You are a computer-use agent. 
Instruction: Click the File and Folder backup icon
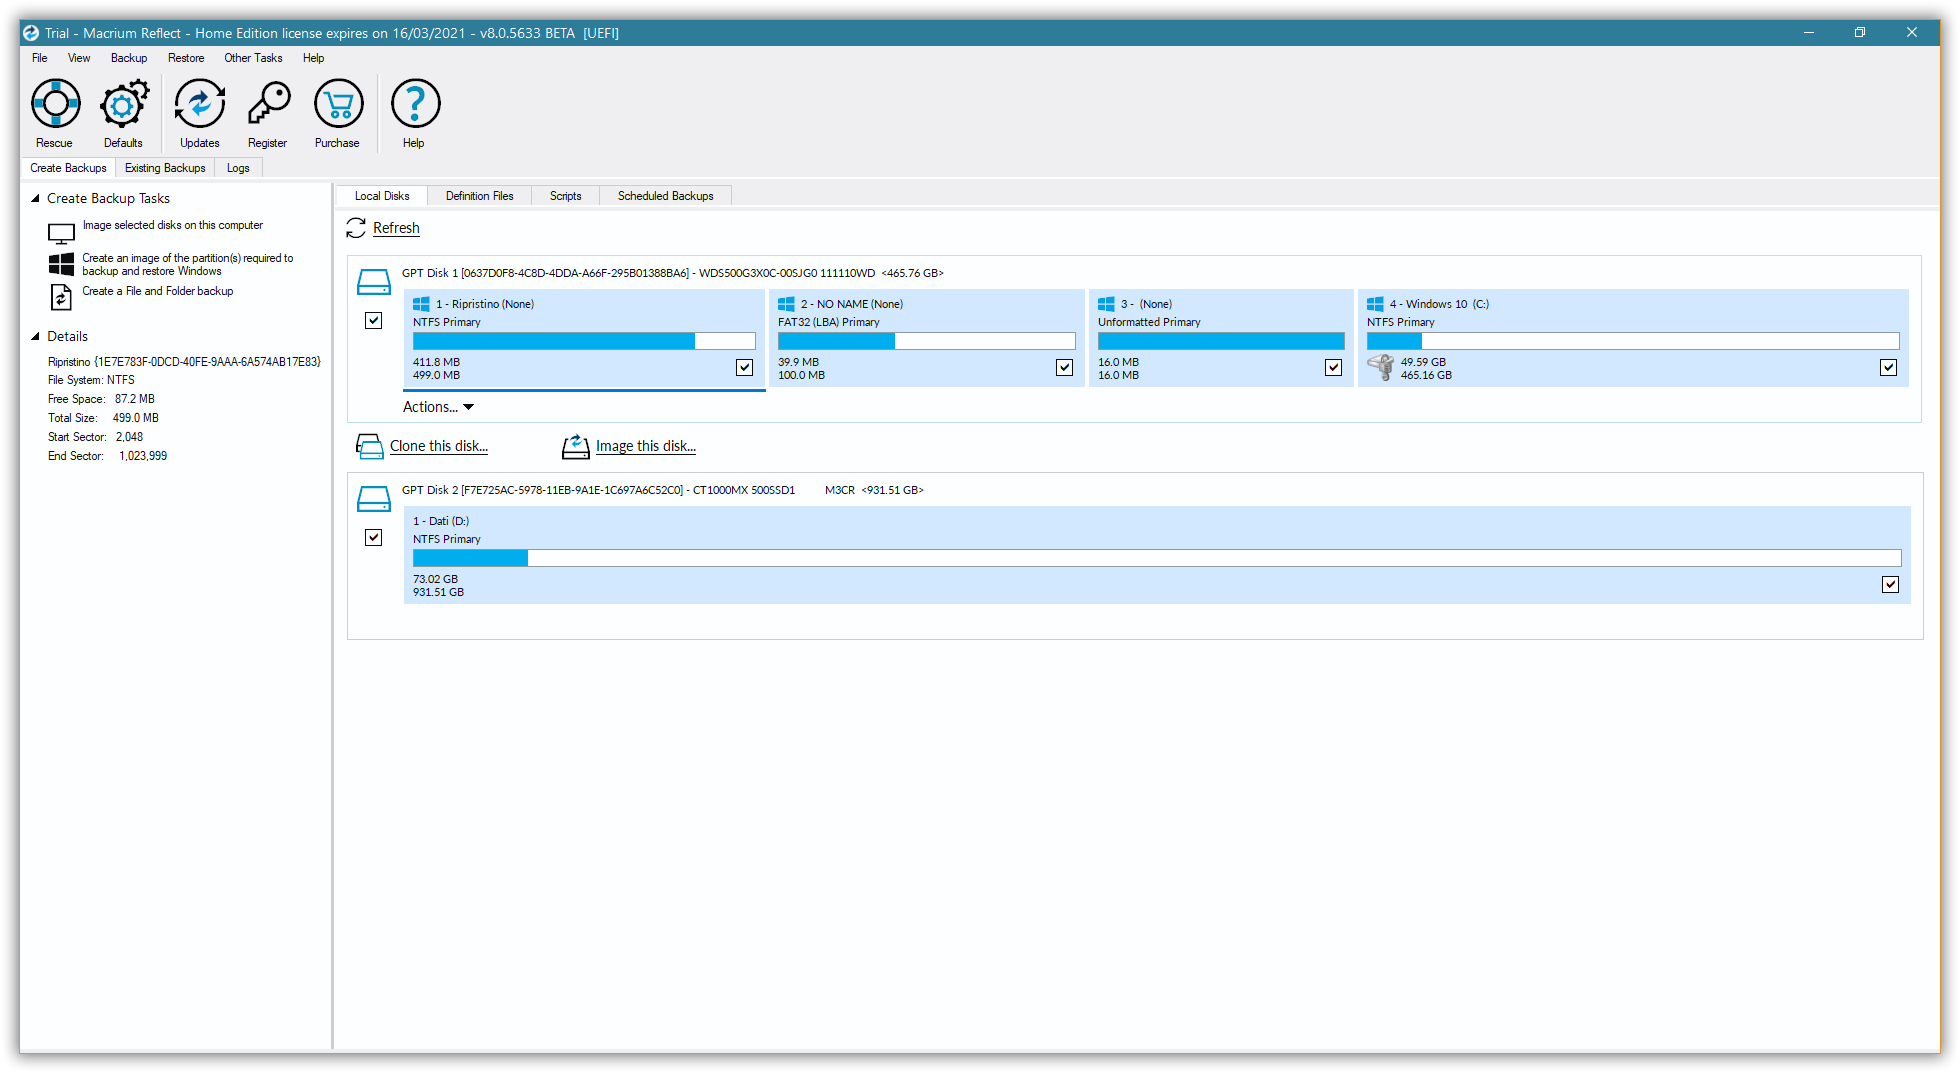(61, 297)
